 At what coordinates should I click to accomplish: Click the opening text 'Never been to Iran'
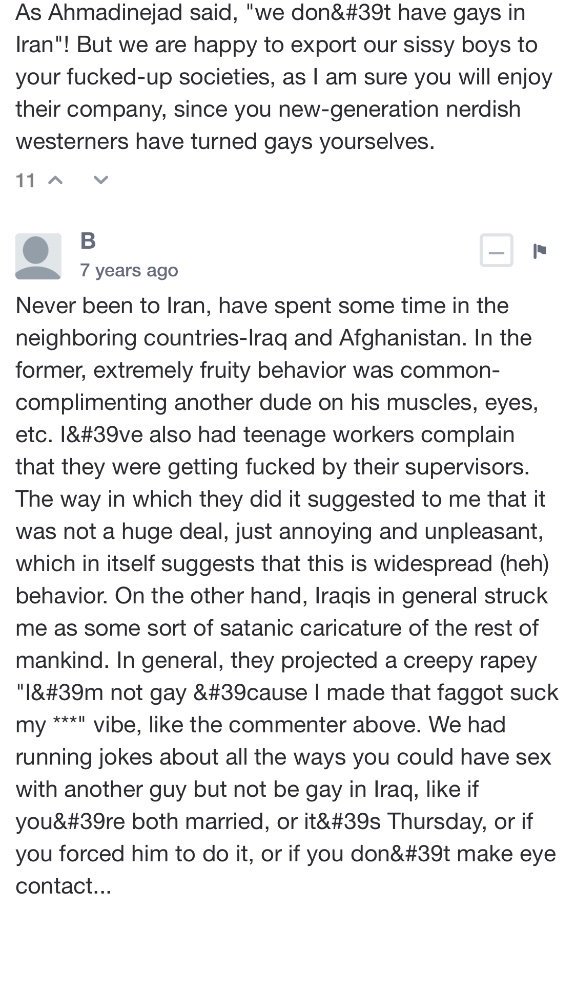click(110, 305)
